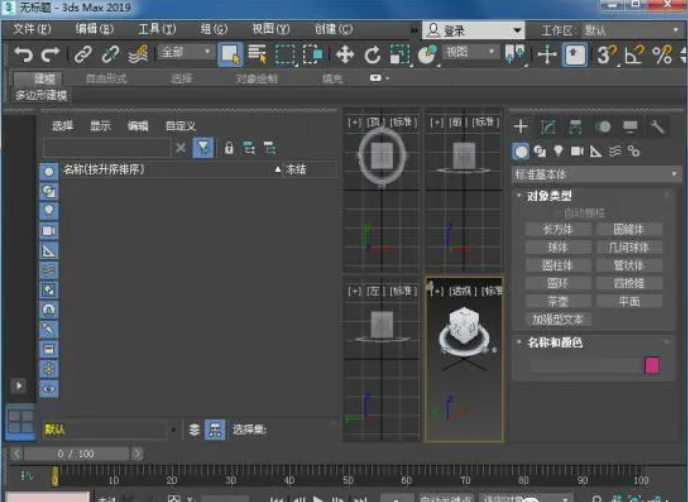Screen dimensions: 688x502
Task: Select the Rotate tool
Action: pos(372,55)
